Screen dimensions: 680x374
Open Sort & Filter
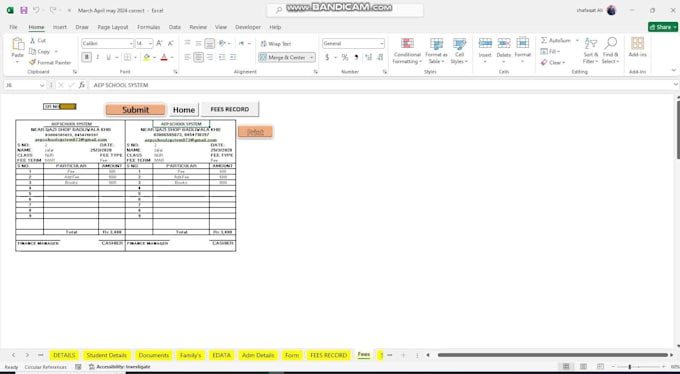591,50
